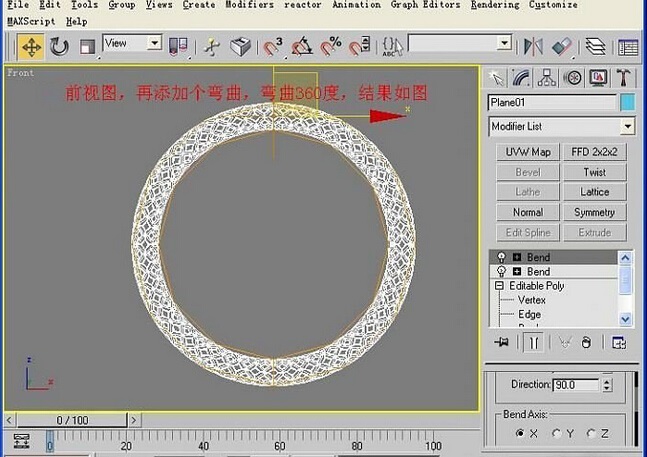
Task: Toggle the top Bend modifier lightbulb
Action: click(x=501, y=257)
